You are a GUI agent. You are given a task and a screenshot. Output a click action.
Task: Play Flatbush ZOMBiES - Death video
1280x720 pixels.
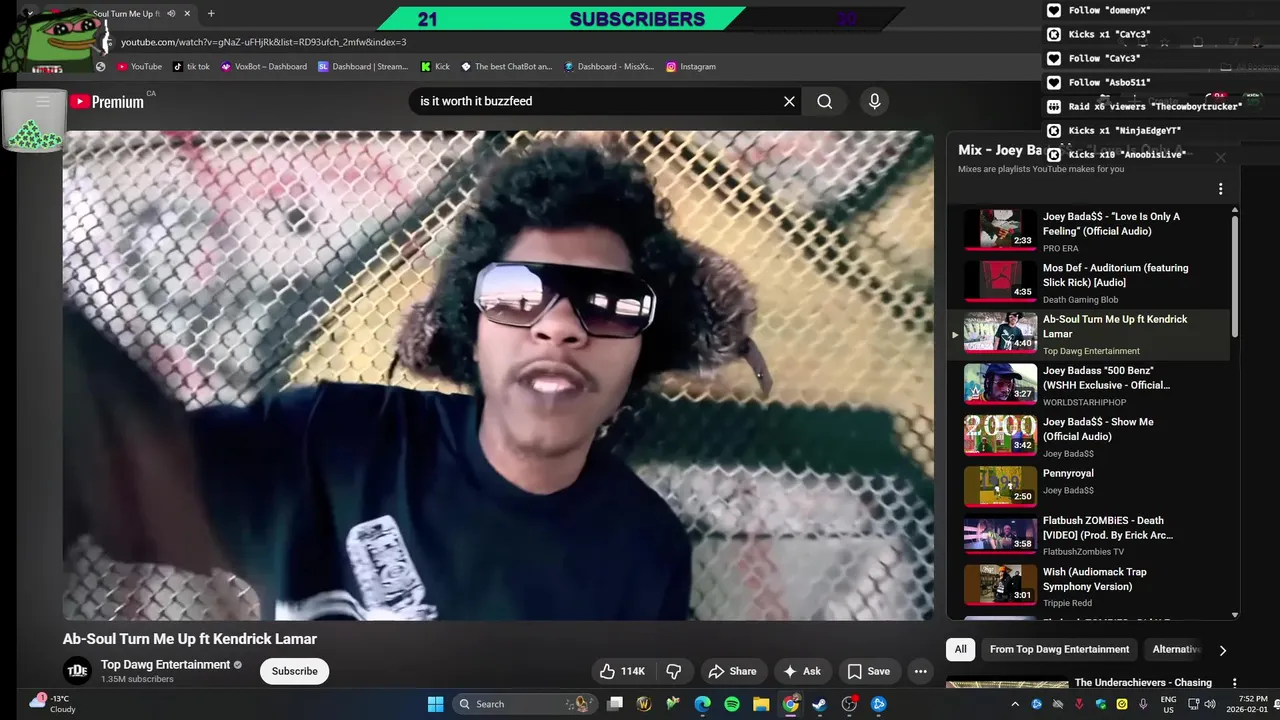click(1088, 536)
